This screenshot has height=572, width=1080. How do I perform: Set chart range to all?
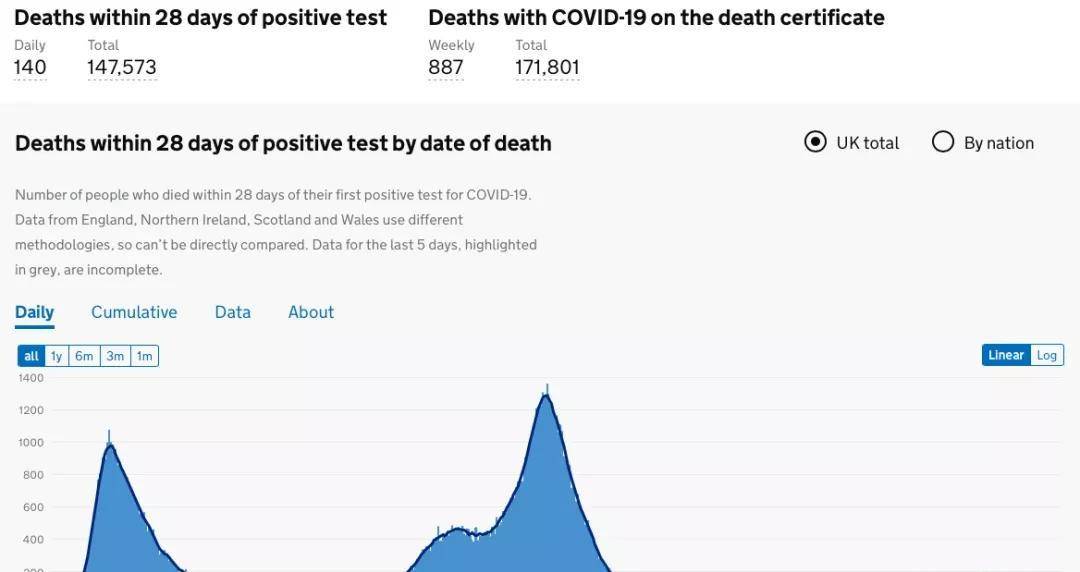(32, 356)
